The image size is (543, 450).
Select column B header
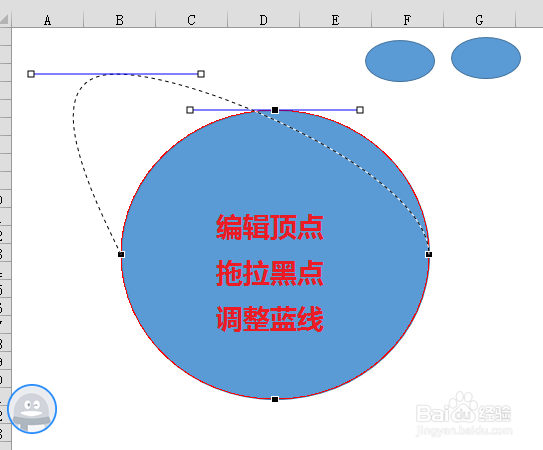[x=119, y=20]
